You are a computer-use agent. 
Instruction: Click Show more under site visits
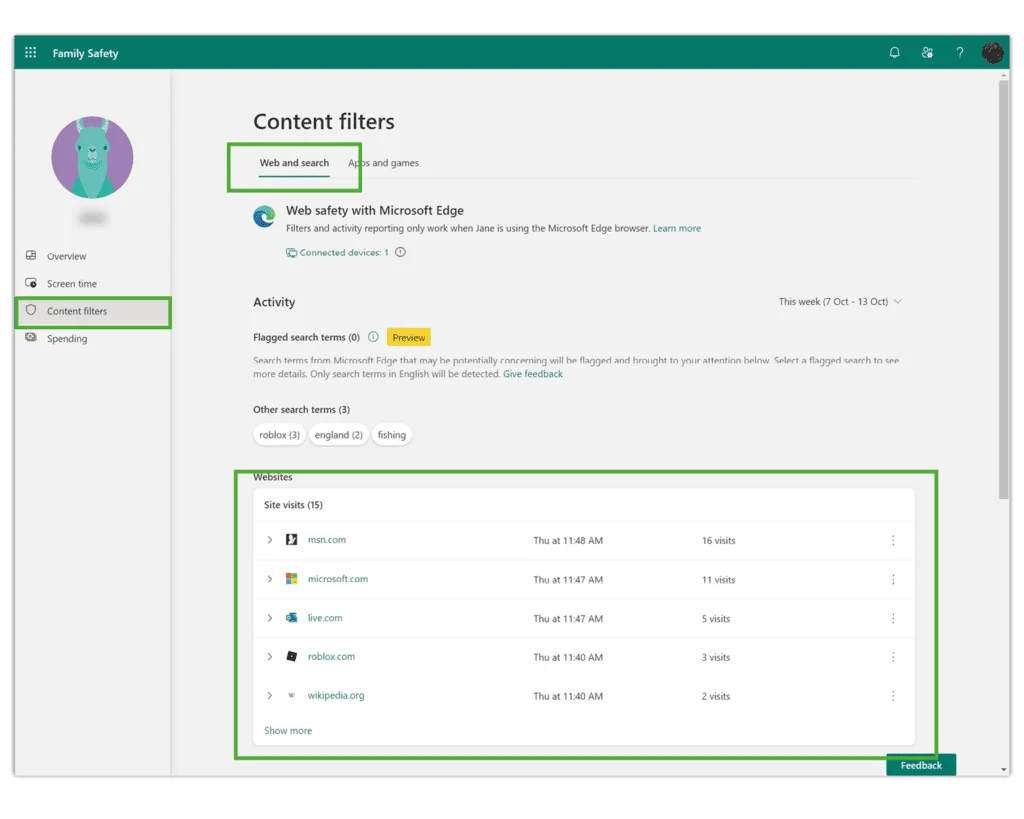[x=288, y=730]
